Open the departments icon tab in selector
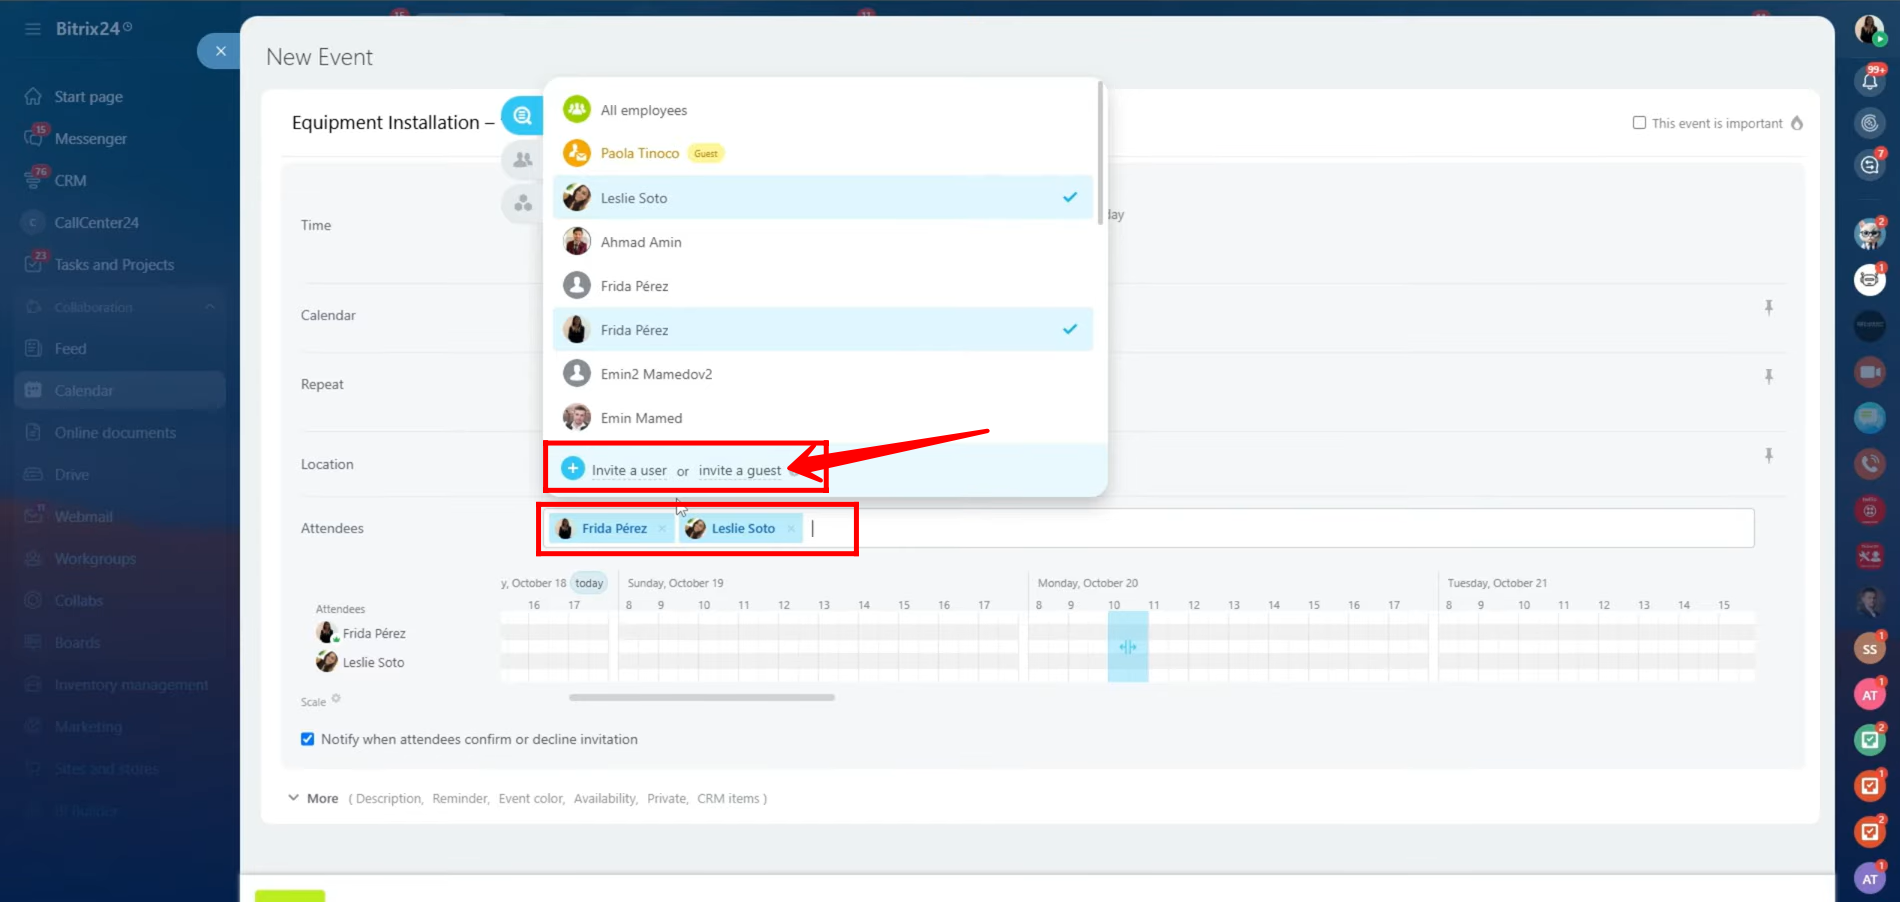The height and width of the screenshot is (902, 1900). [522, 204]
